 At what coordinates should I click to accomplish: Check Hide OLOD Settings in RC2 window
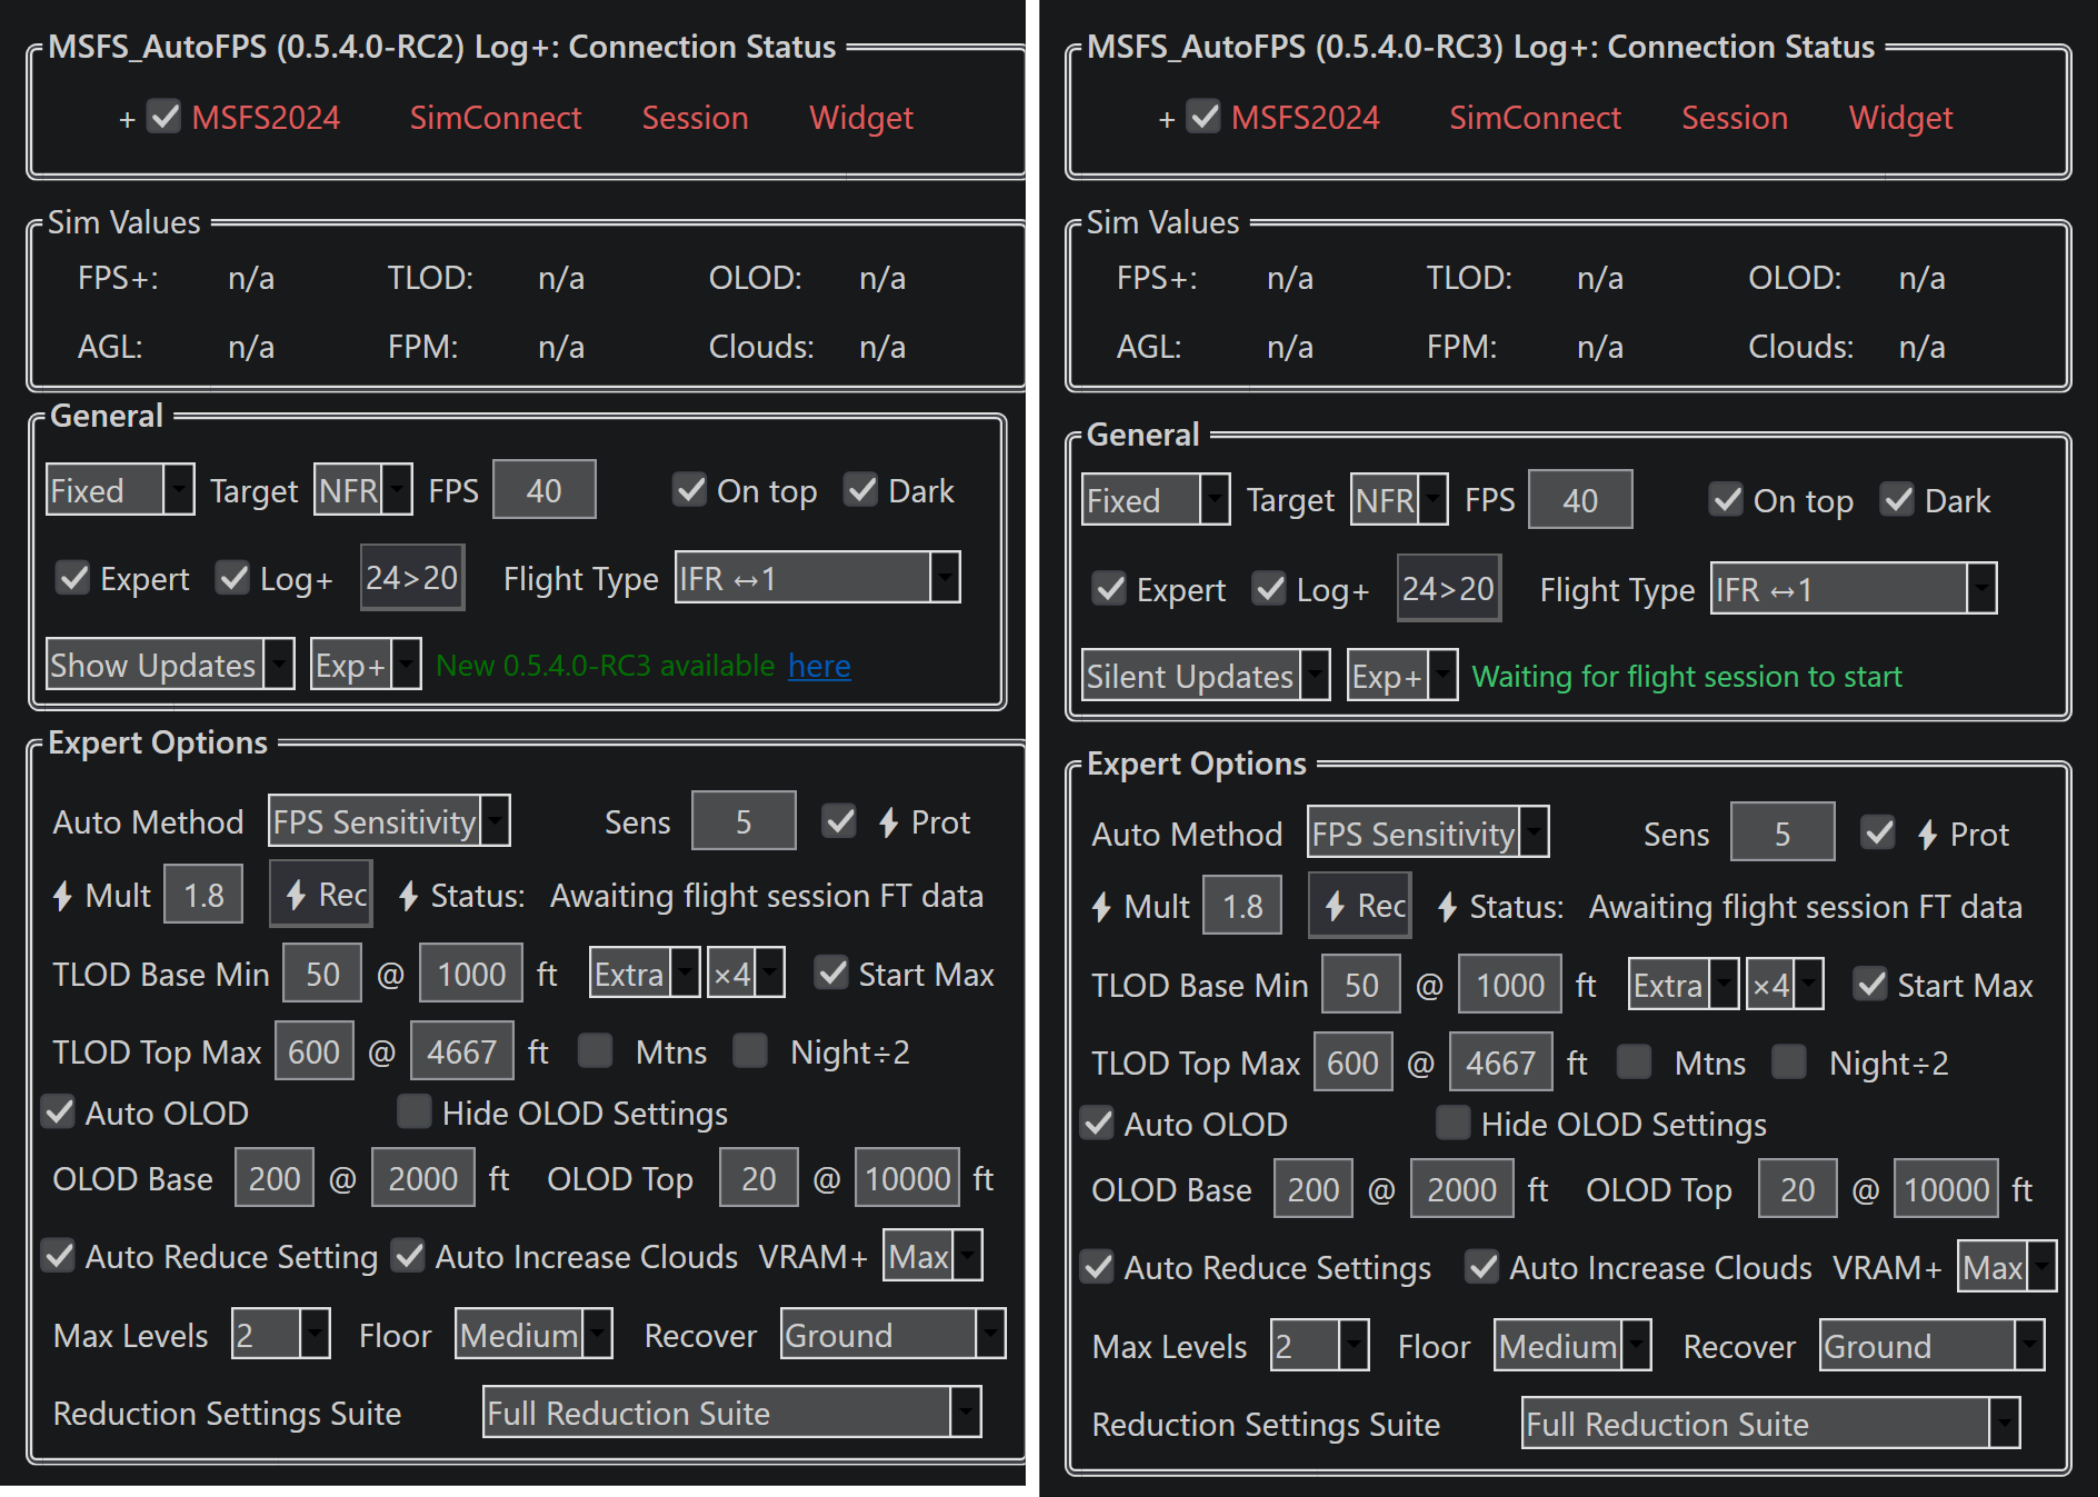[414, 1112]
